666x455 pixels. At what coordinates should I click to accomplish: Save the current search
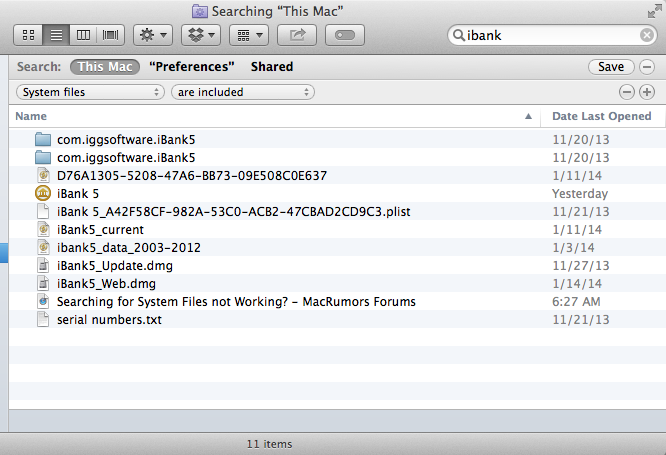611,67
